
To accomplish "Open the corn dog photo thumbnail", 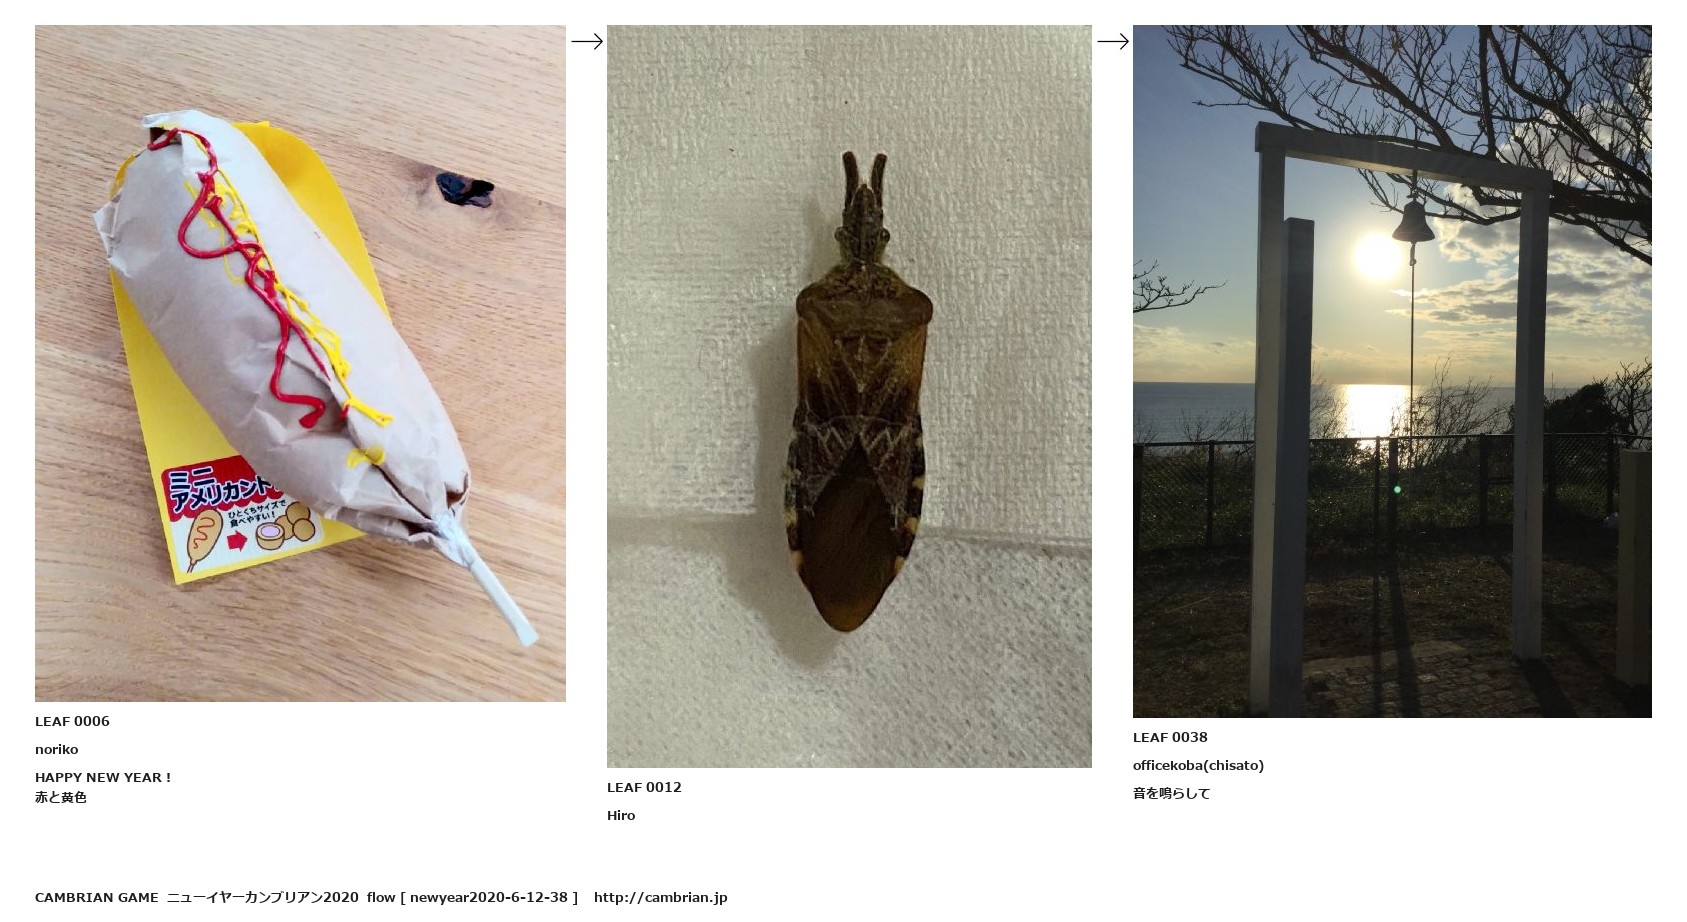I will pyautogui.click(x=300, y=363).
